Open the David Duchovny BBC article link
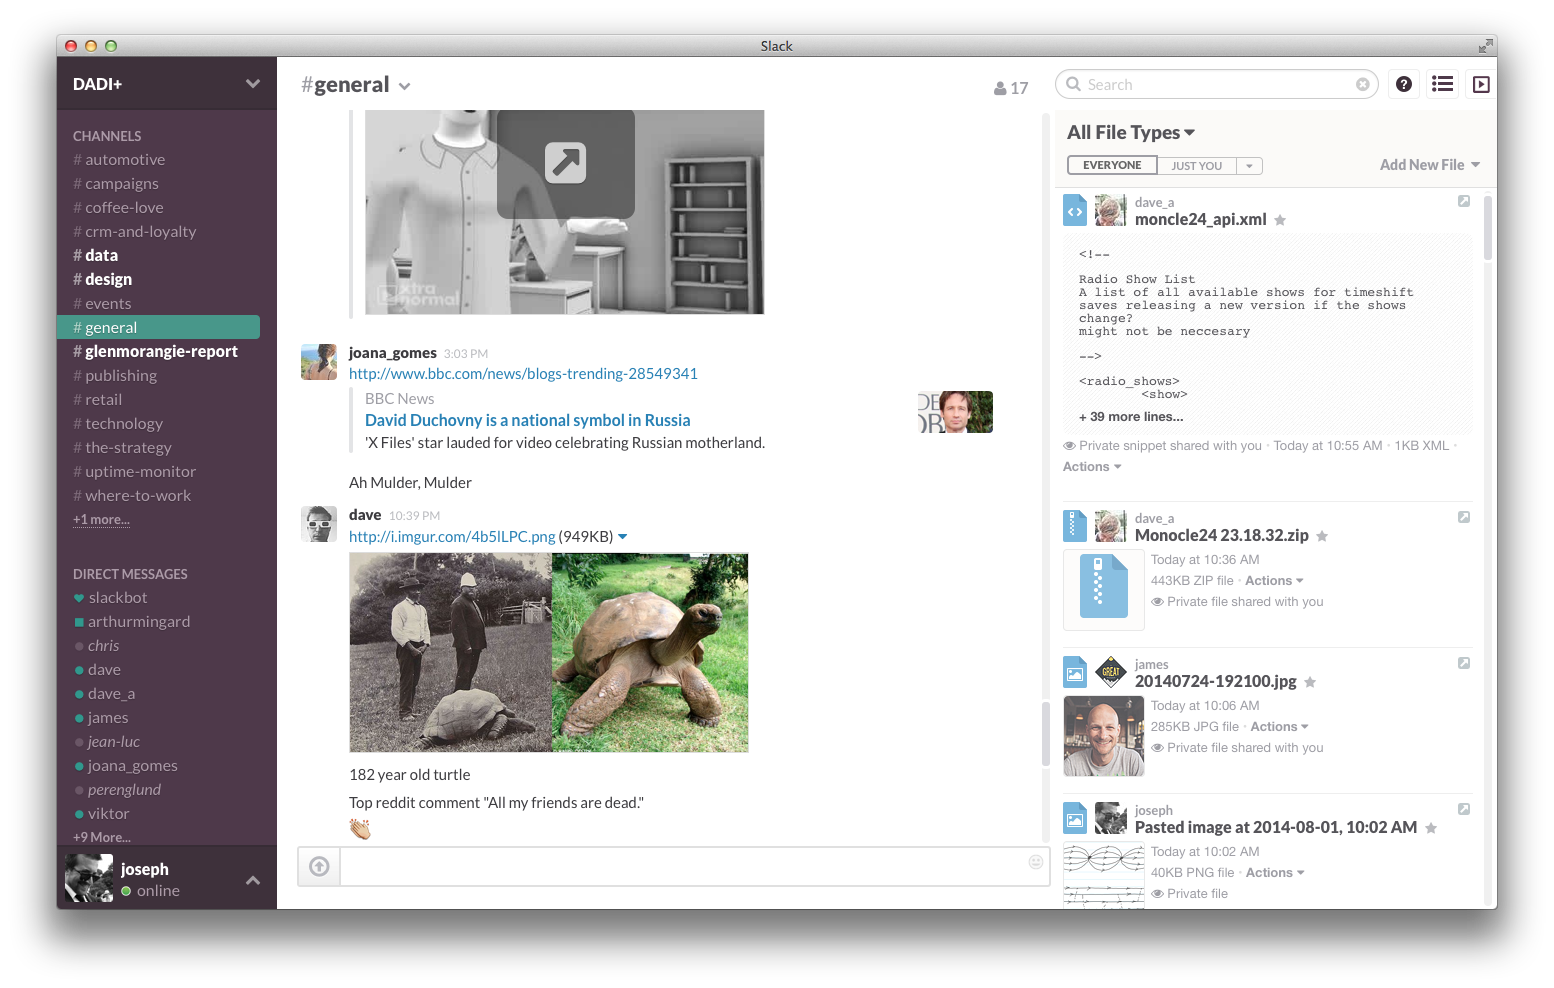 pos(527,420)
